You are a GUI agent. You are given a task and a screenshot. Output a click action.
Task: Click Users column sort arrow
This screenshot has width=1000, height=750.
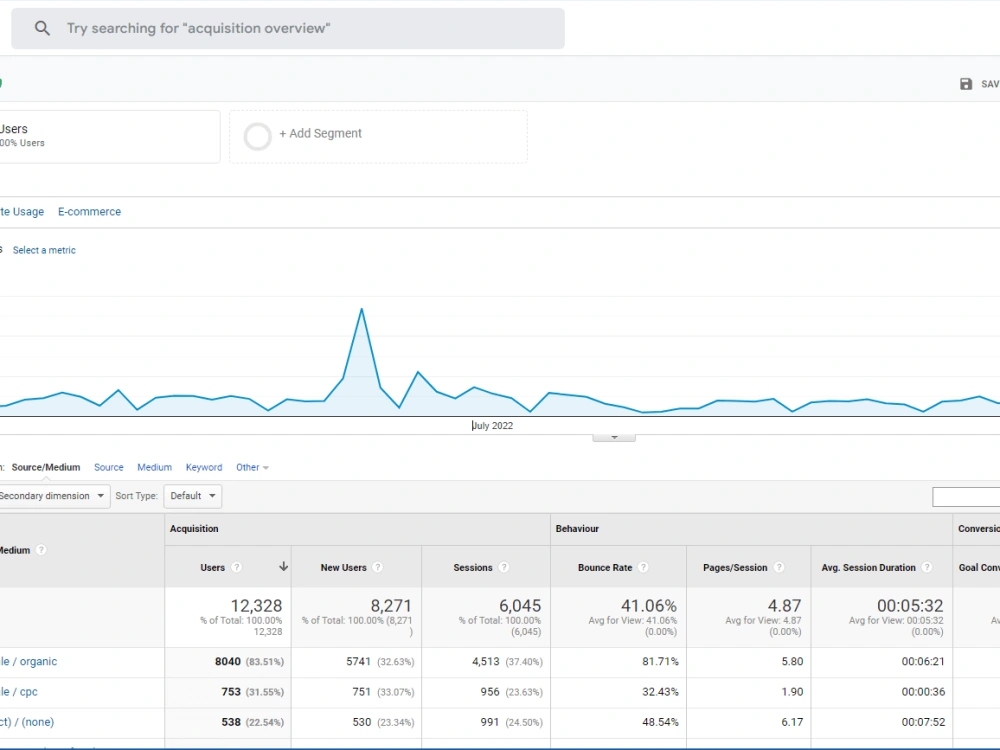pos(283,566)
